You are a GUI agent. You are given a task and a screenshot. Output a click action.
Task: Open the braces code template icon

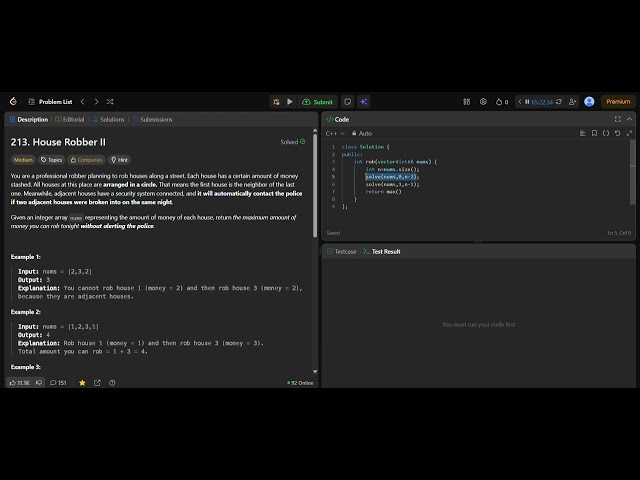coord(606,133)
